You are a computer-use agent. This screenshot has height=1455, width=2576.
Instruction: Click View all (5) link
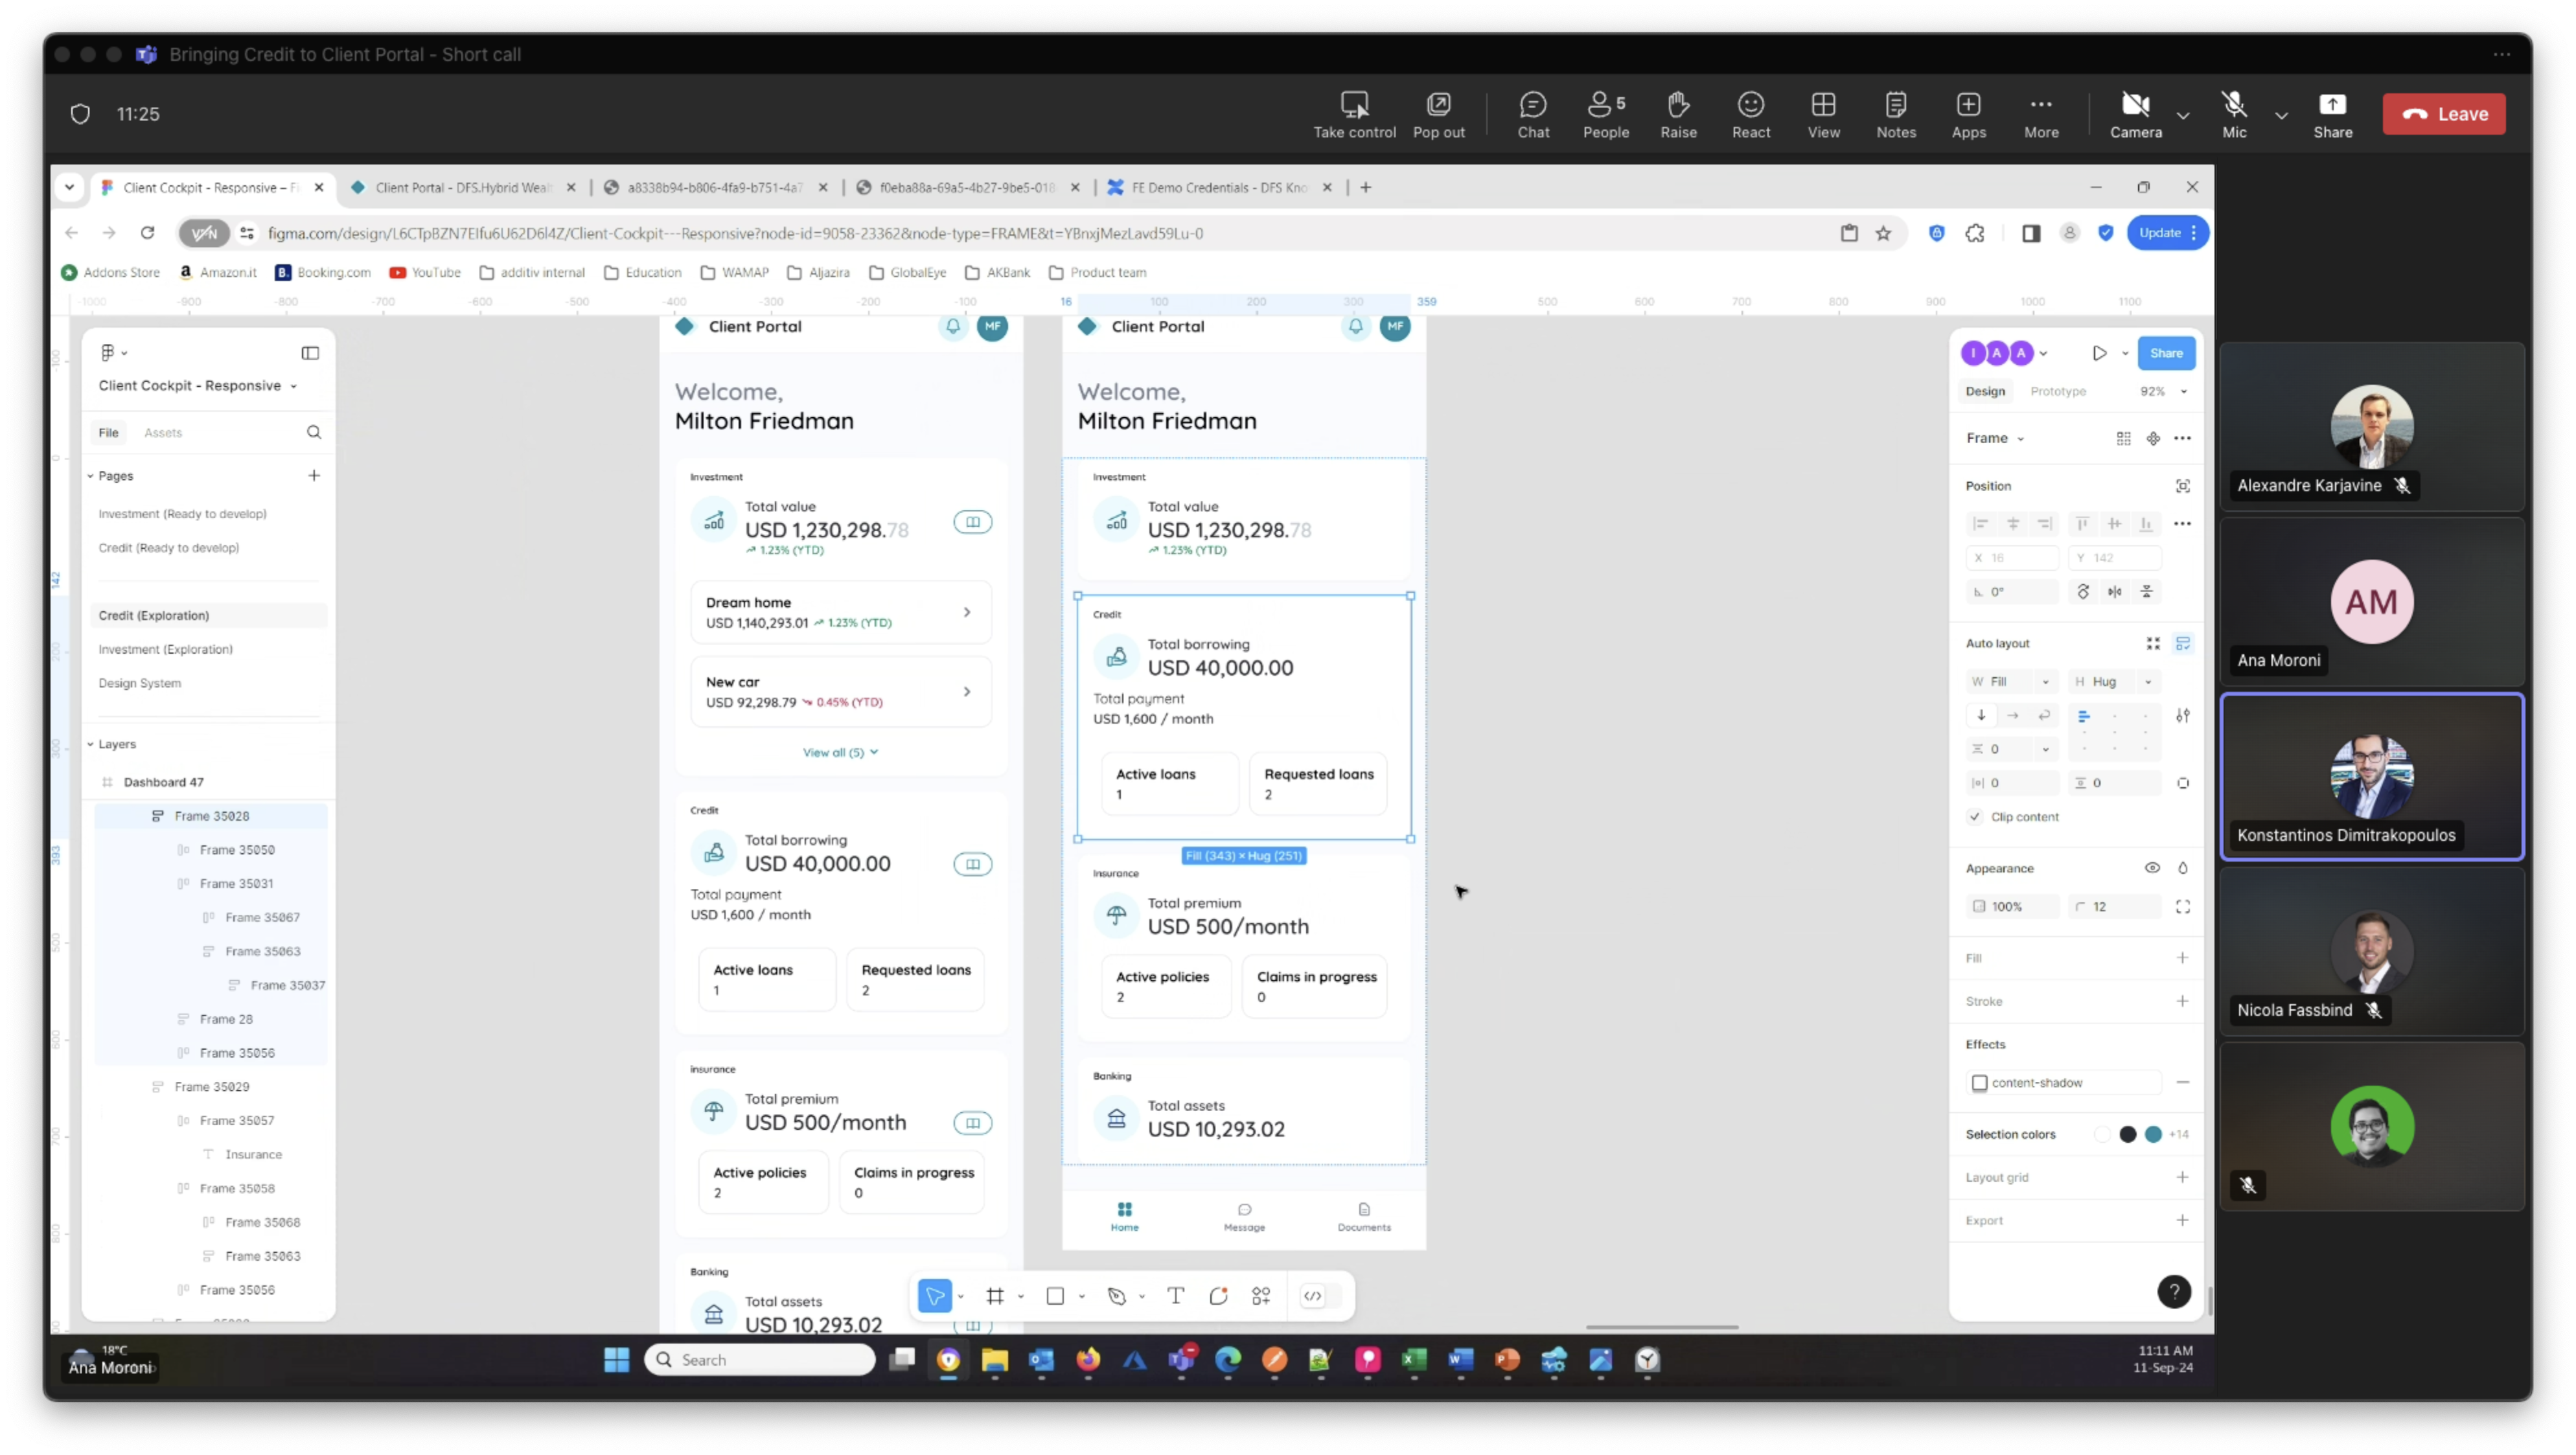point(840,752)
